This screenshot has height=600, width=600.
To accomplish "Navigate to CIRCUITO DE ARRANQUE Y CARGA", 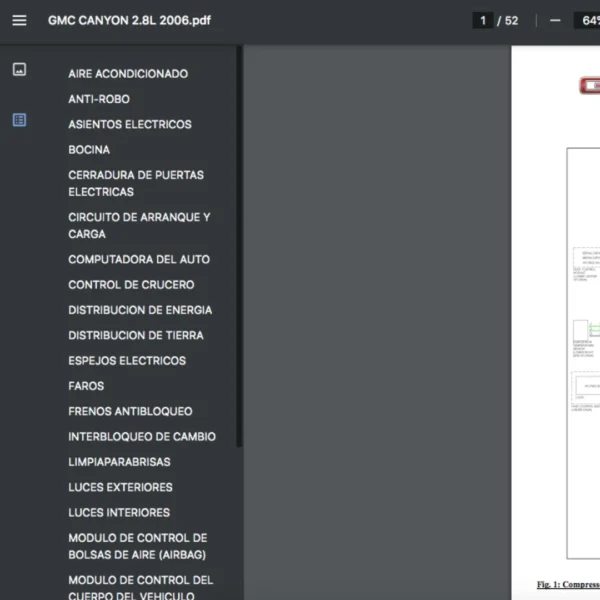I will 139,225.
